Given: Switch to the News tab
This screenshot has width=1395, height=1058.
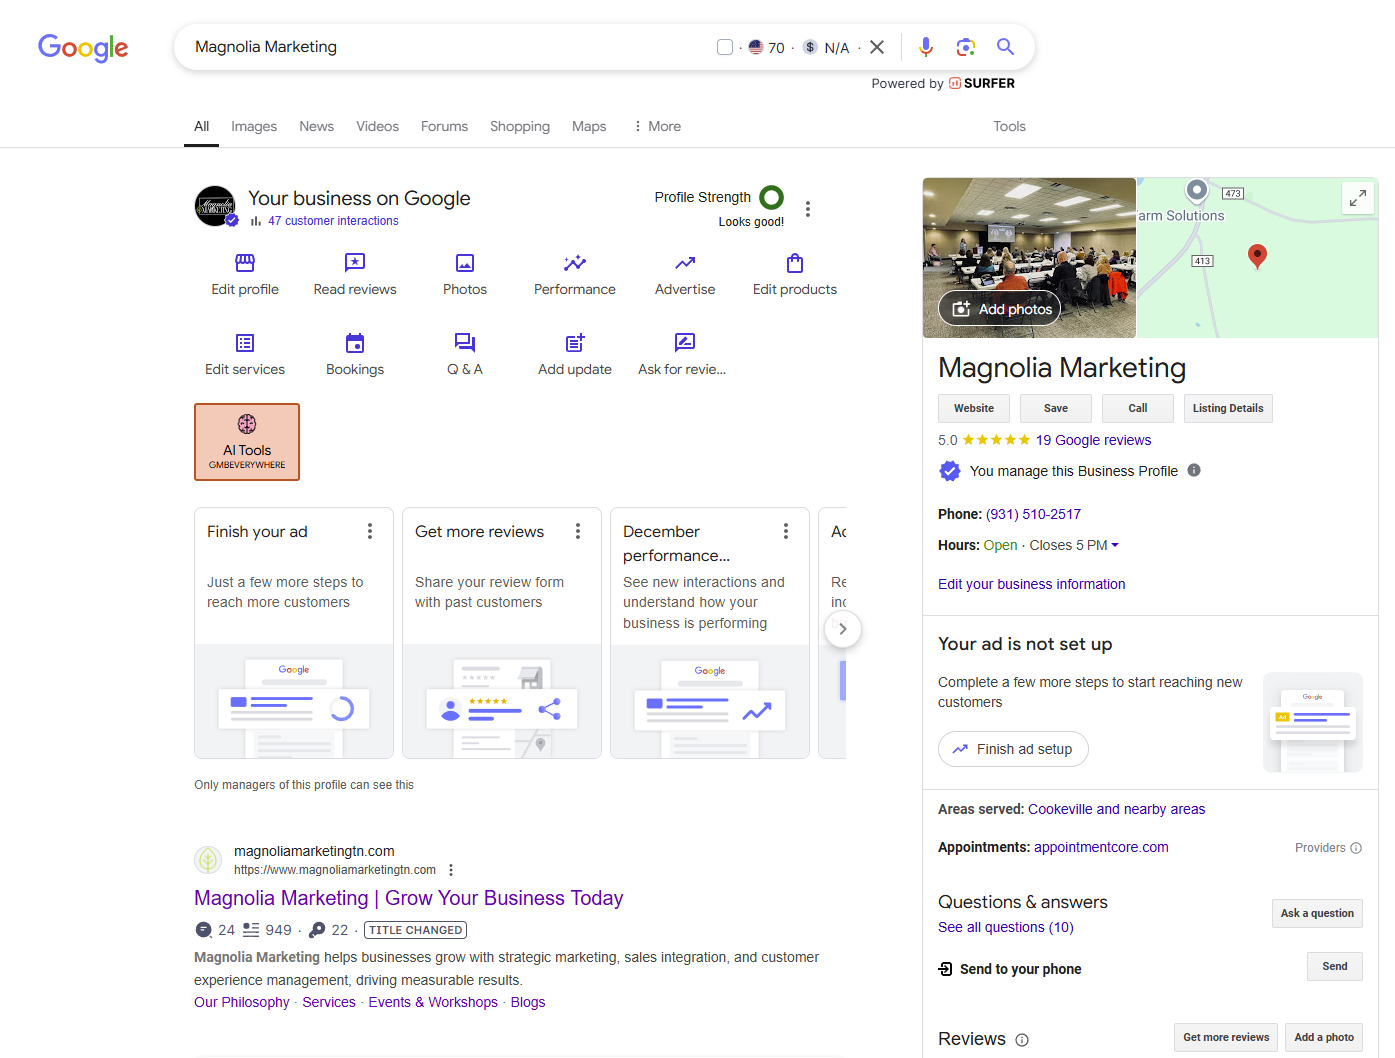Looking at the screenshot, I should click(x=316, y=126).
